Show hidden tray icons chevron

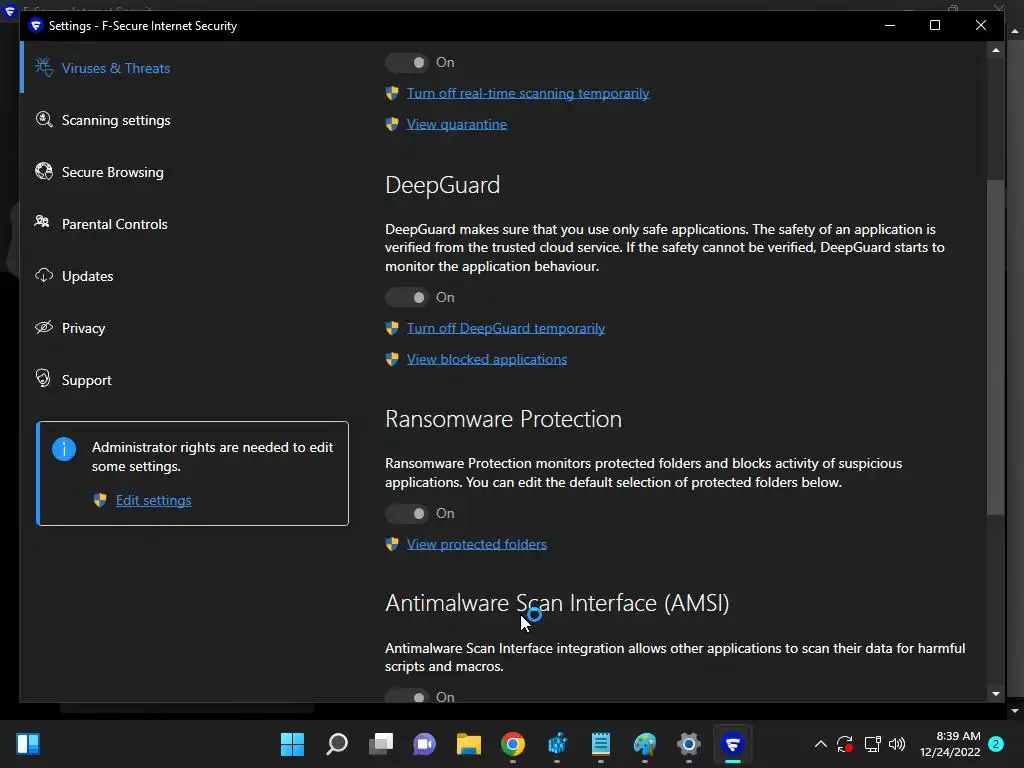(821, 744)
